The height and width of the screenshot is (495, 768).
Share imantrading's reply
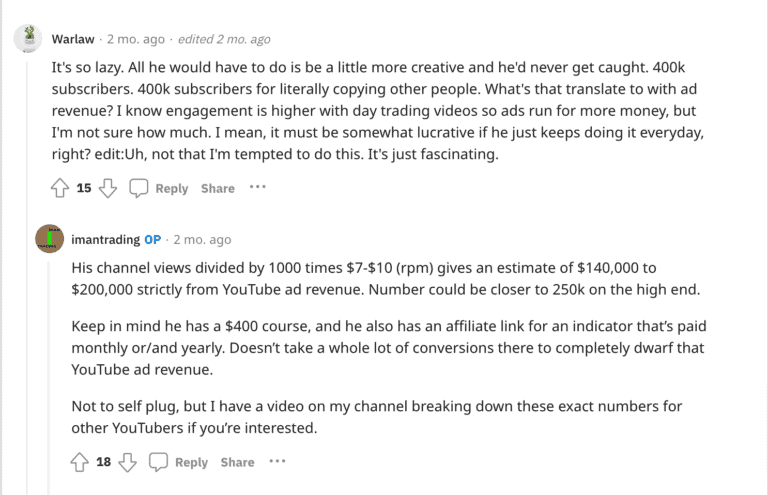pyautogui.click(x=237, y=462)
